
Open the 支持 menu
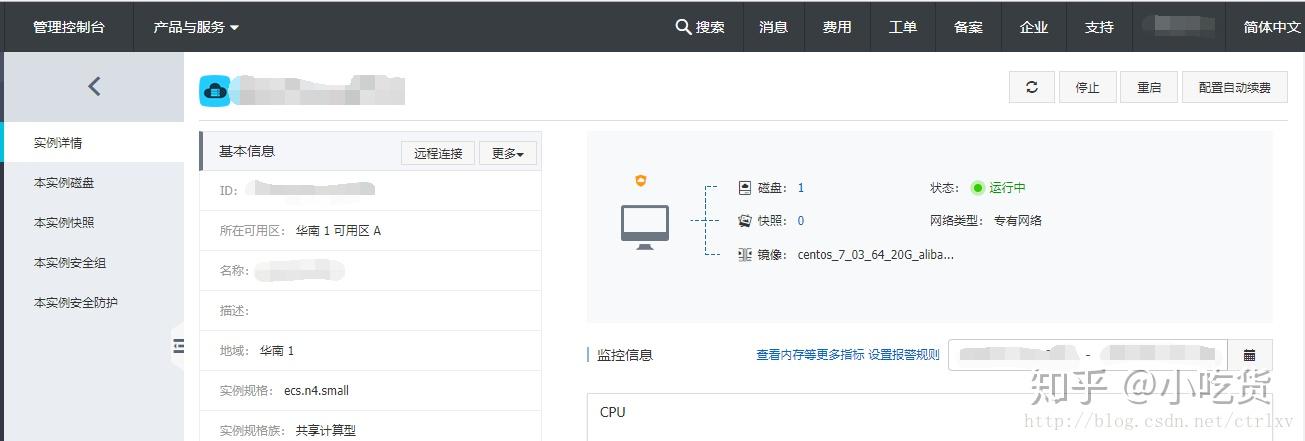point(1099,27)
